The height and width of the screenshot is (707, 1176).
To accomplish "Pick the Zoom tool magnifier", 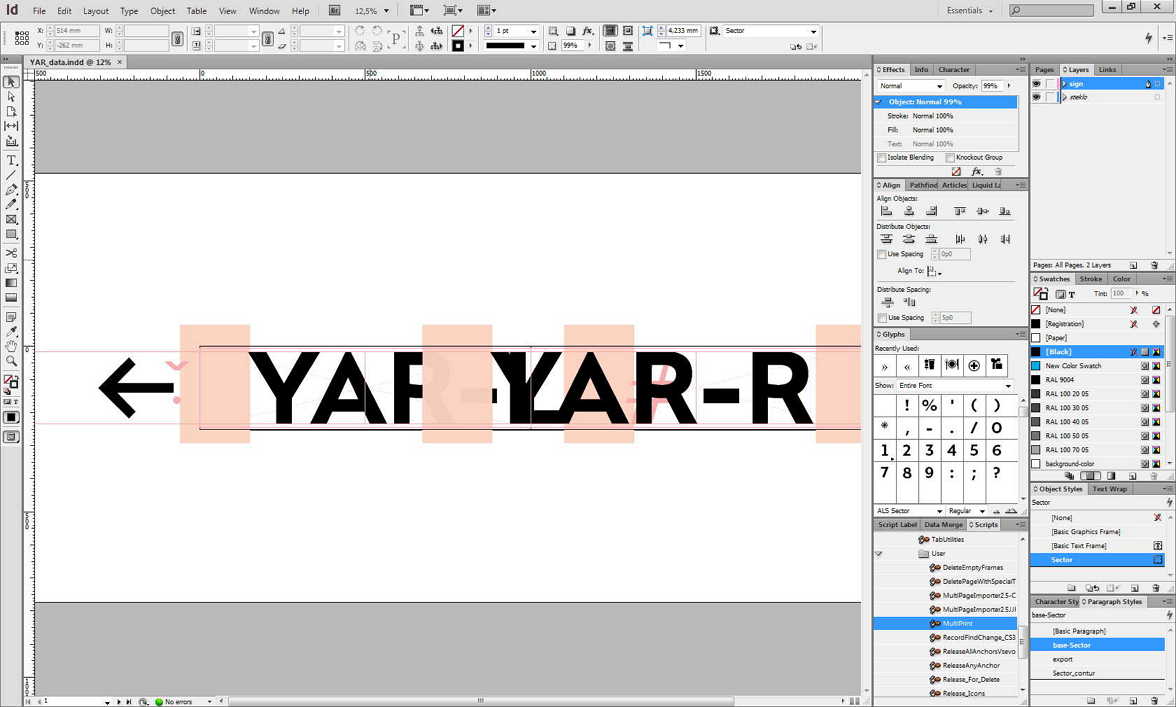I will coord(11,361).
